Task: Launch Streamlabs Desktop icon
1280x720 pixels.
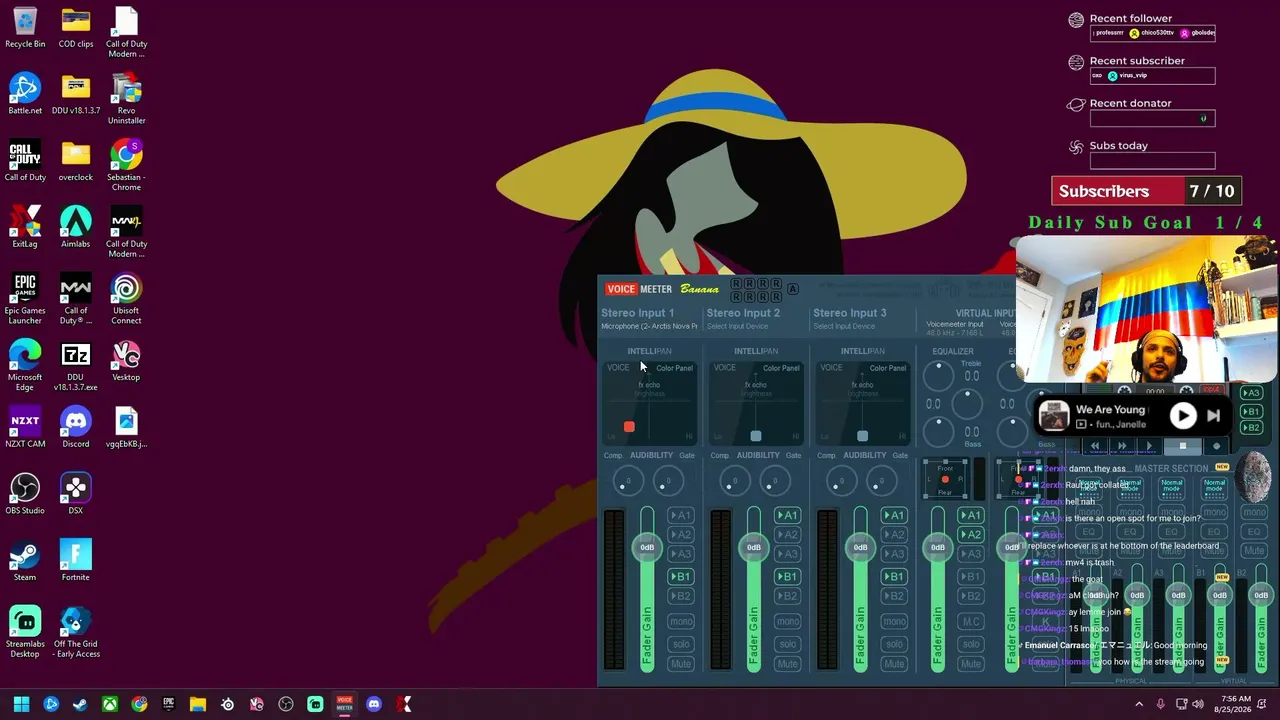Action: [x=25, y=633]
